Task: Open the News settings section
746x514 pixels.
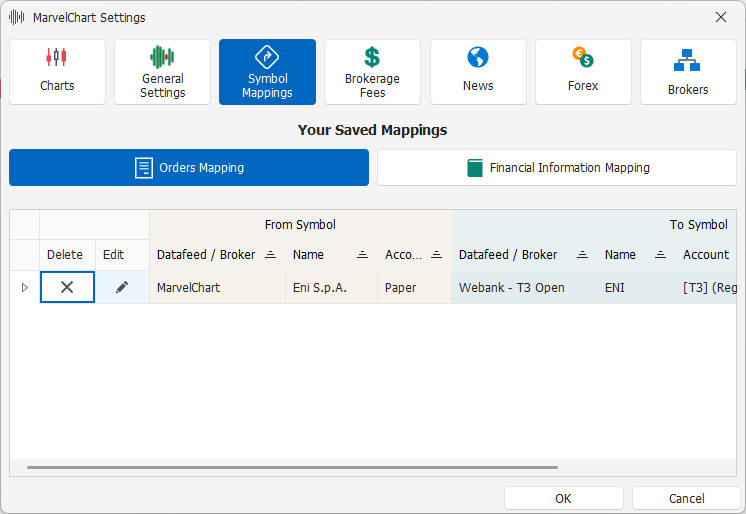Action: [478, 72]
